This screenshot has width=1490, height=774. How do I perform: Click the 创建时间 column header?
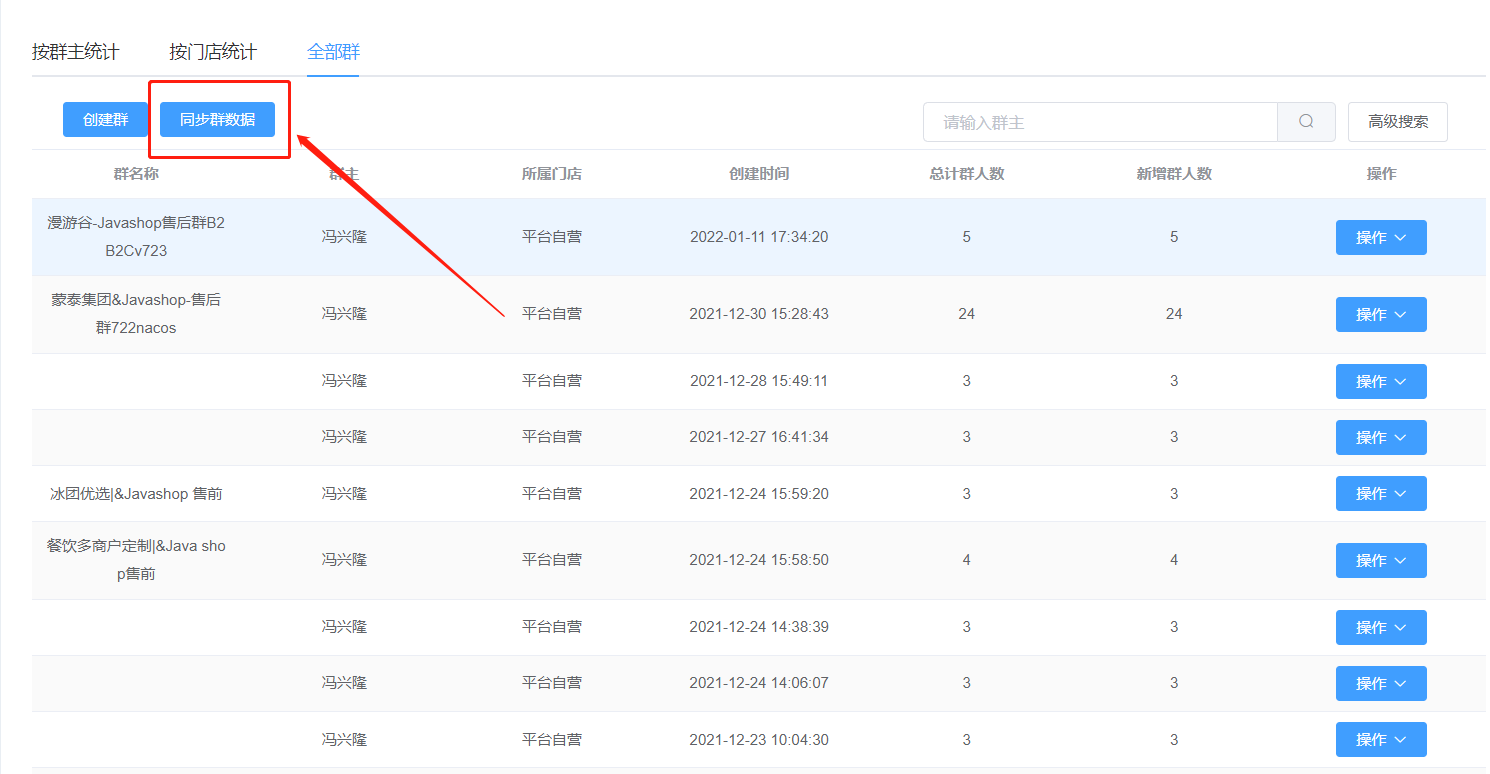tap(759, 174)
